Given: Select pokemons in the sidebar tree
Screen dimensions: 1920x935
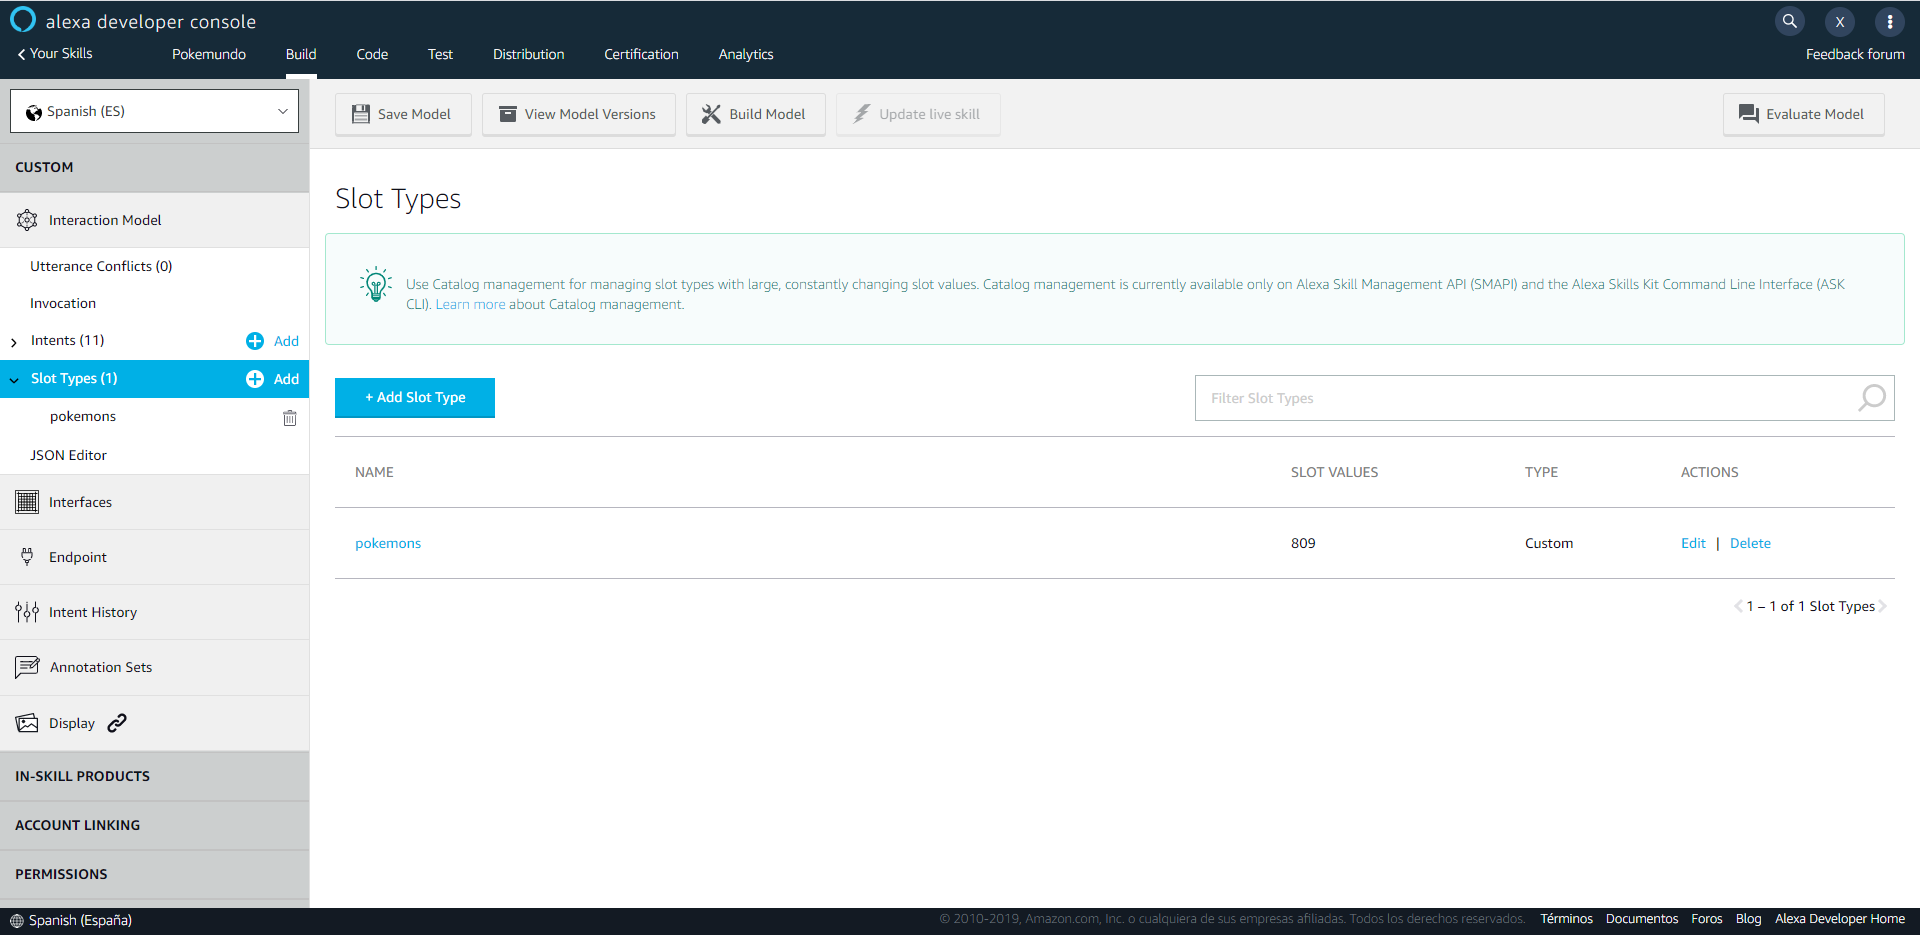Looking at the screenshot, I should (83, 416).
